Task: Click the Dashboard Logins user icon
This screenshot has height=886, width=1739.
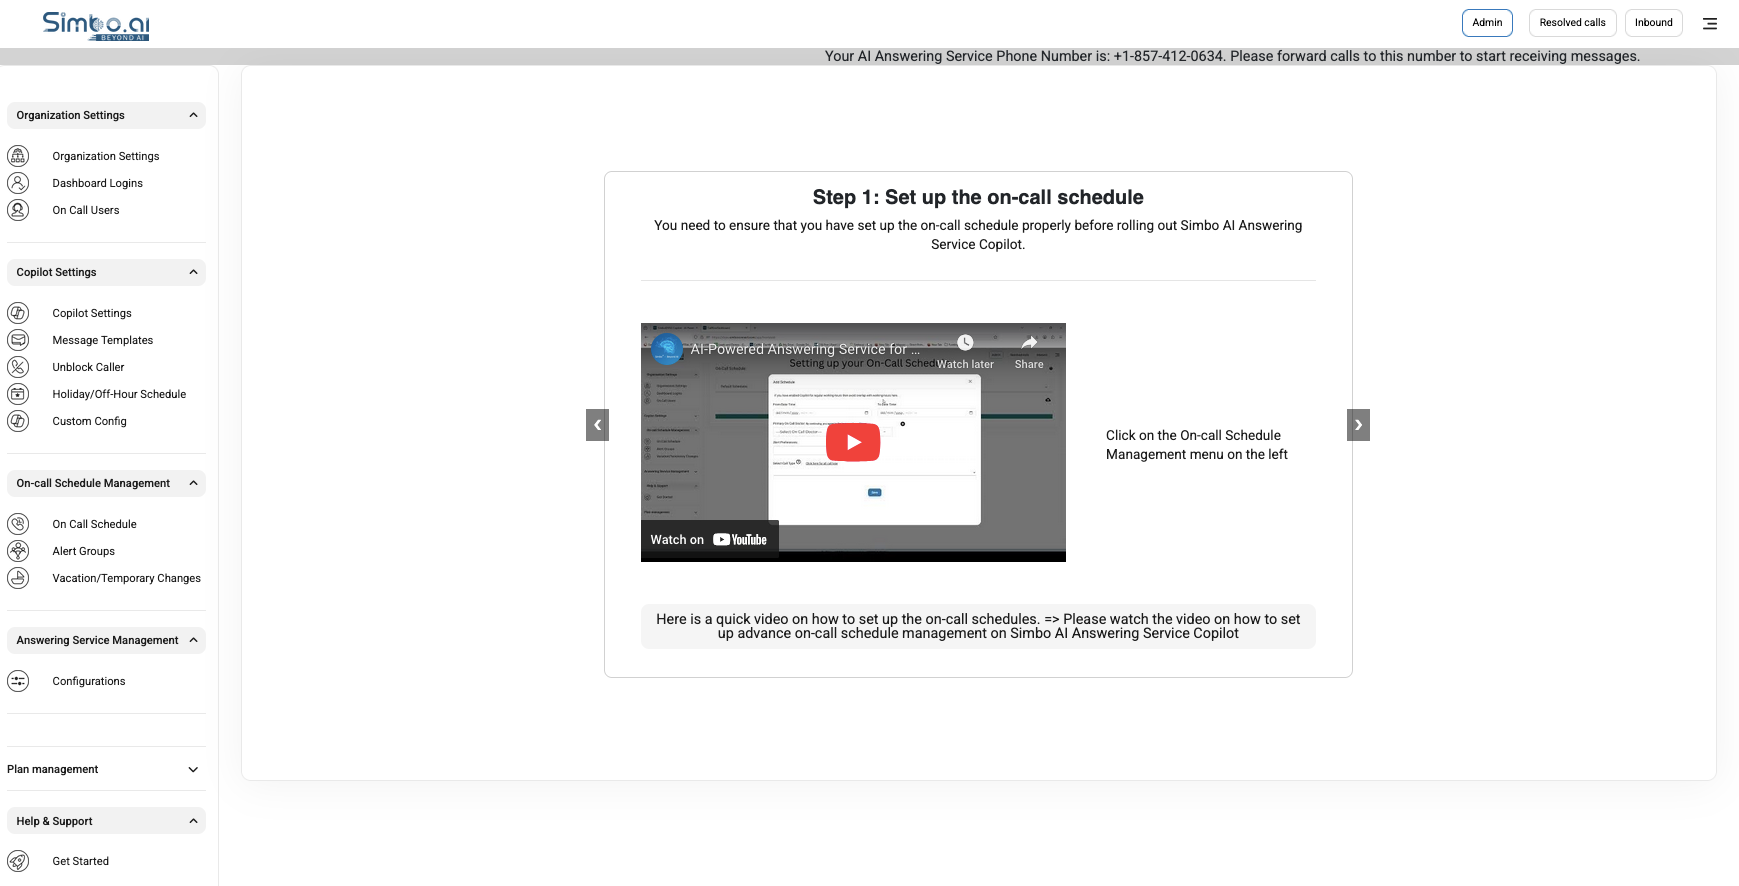Action: [18, 183]
